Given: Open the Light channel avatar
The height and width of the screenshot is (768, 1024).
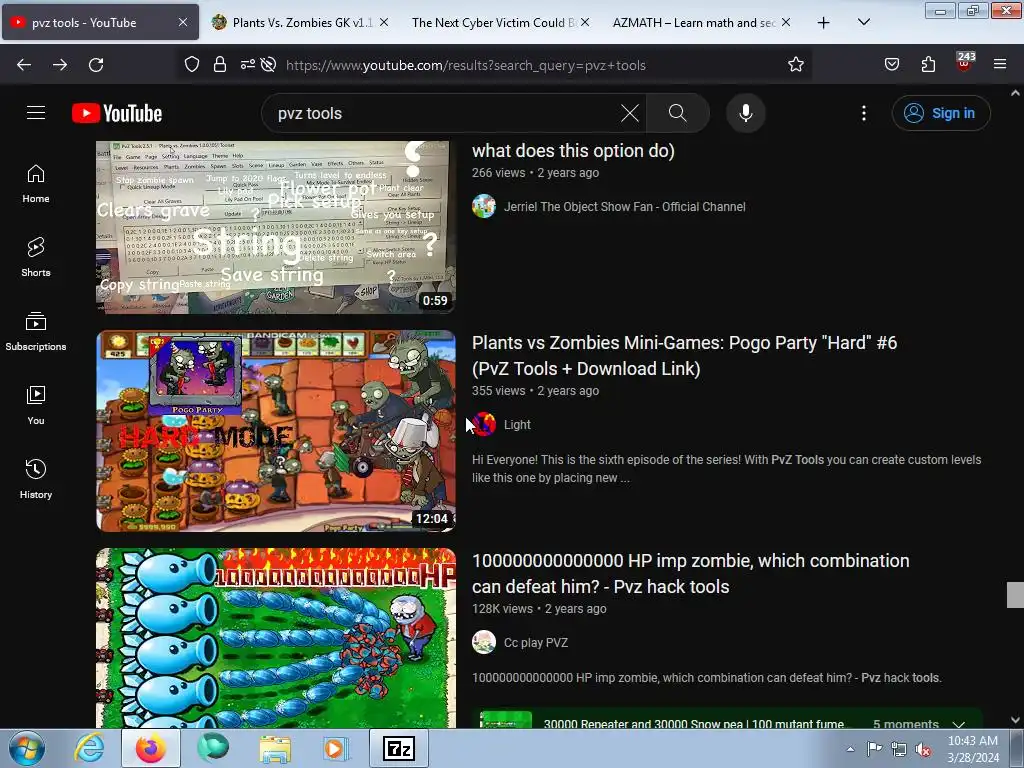Looking at the screenshot, I should (x=484, y=424).
